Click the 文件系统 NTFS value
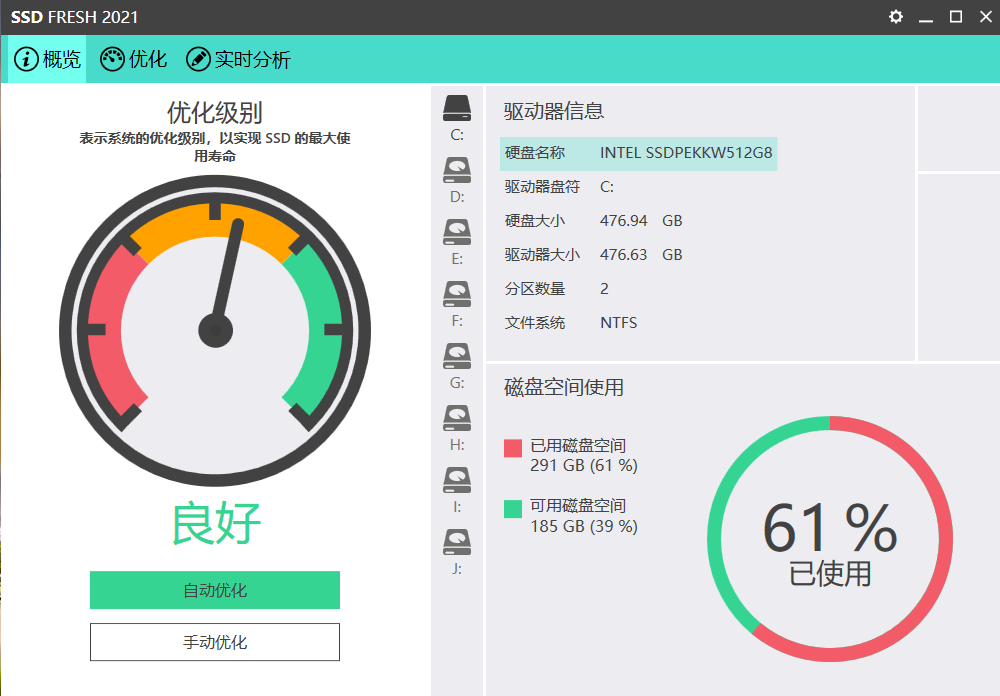This screenshot has width=1000, height=696. pyautogui.click(x=618, y=323)
